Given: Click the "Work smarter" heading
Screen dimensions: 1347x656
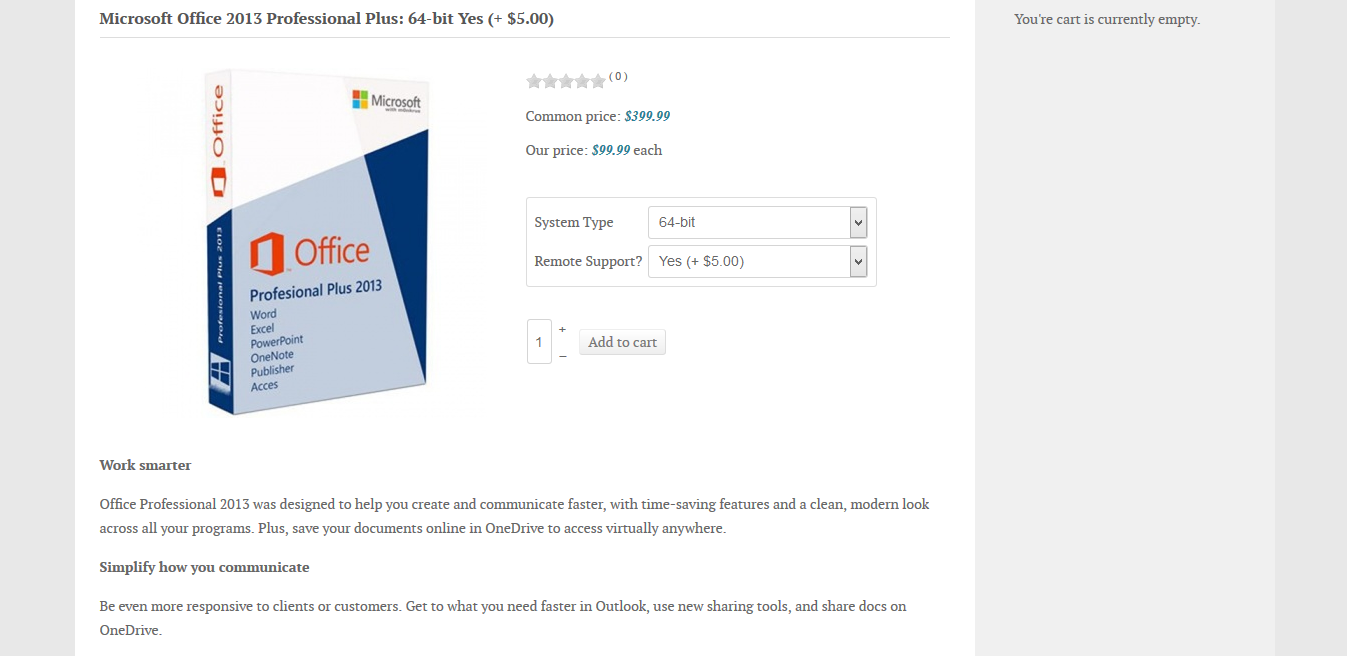Looking at the screenshot, I should click(145, 465).
